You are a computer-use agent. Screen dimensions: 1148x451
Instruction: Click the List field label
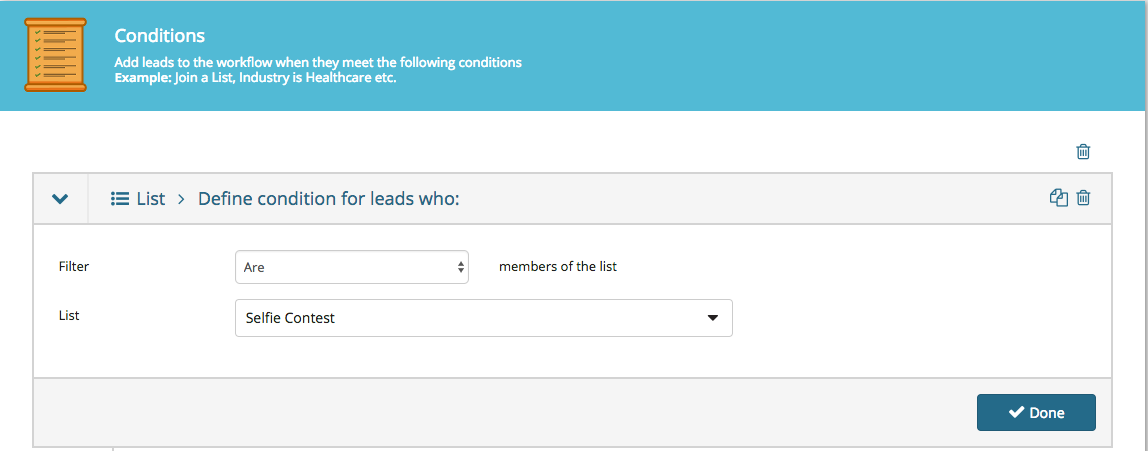(x=69, y=316)
